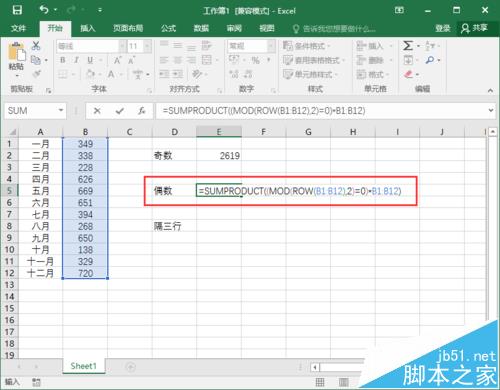
Task: Click the Sort and Filter icon
Action: click(x=430, y=46)
